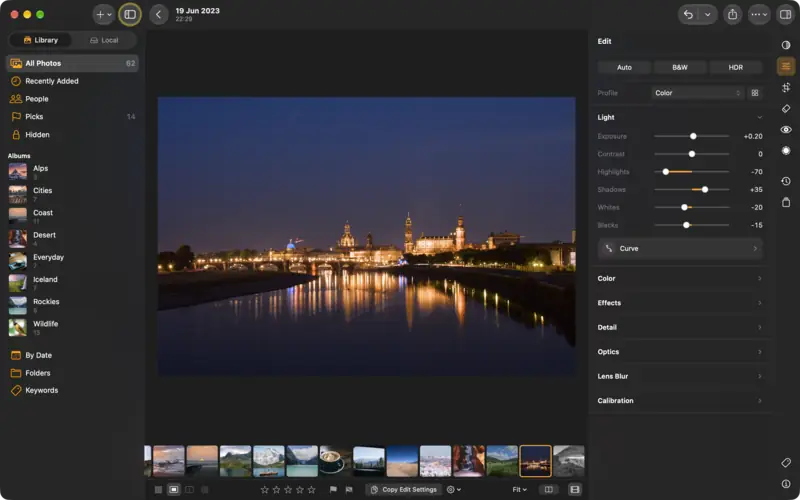Go back with the left chevron button

point(159,15)
